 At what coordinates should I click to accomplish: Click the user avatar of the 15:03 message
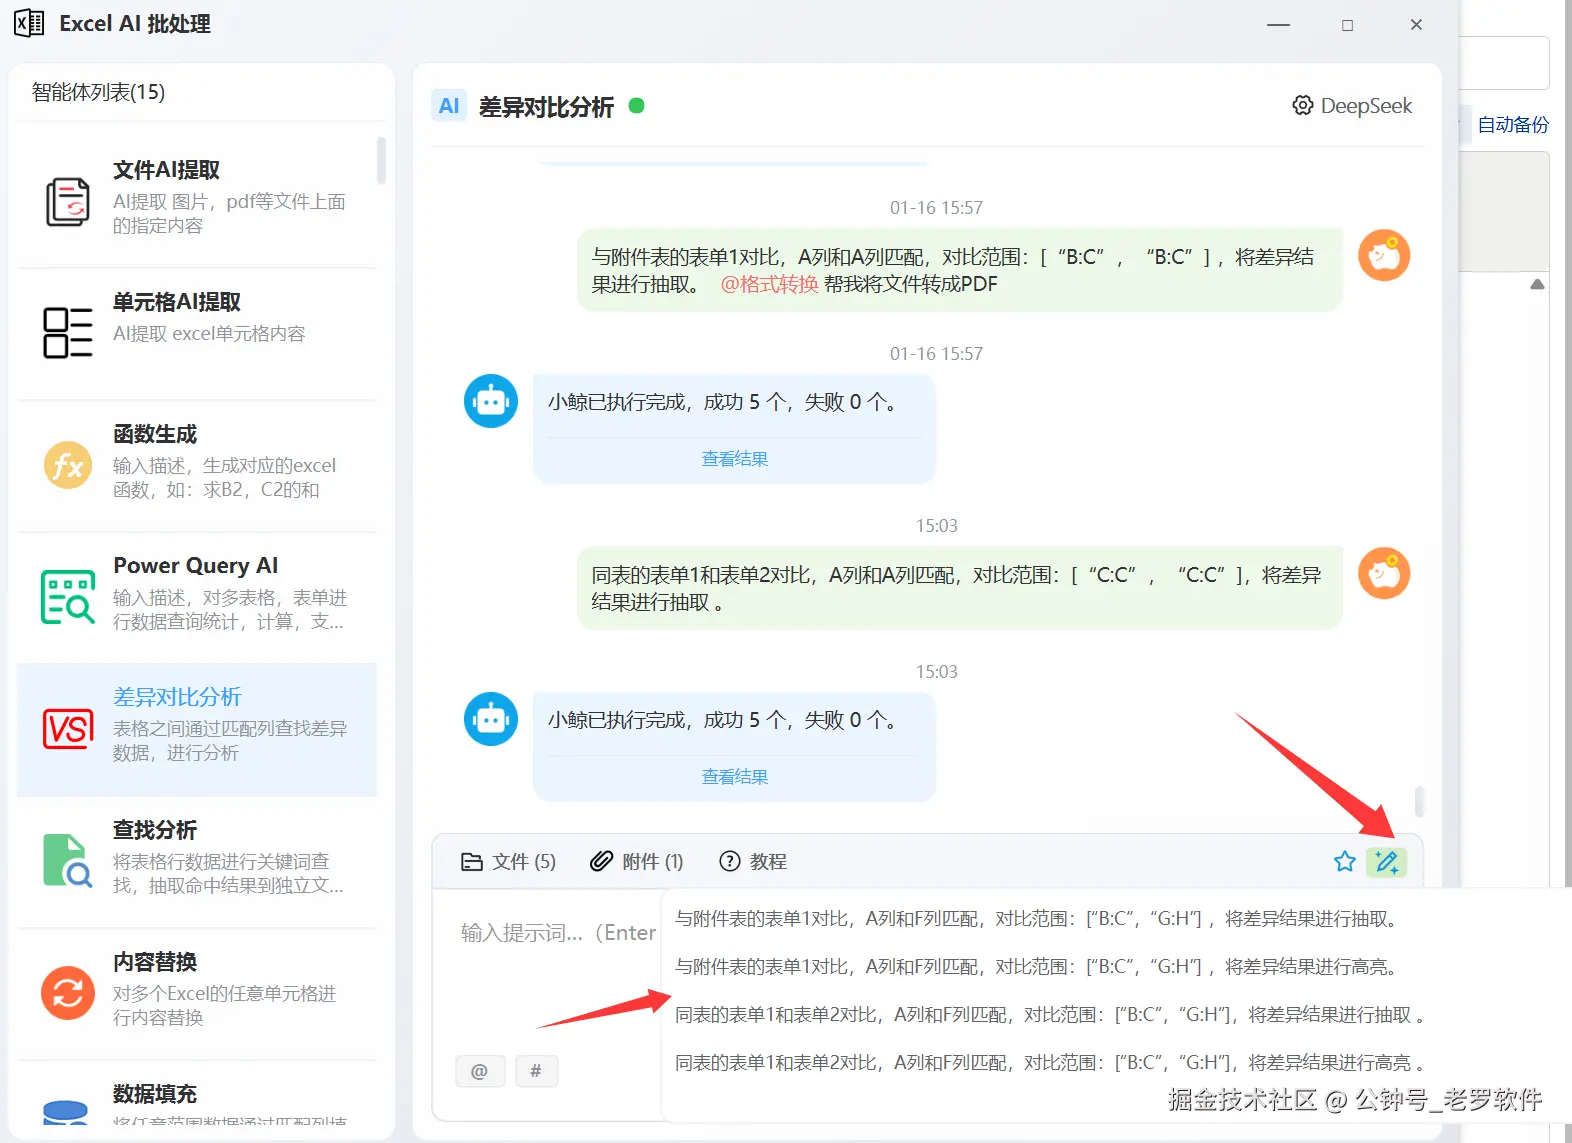[1384, 573]
